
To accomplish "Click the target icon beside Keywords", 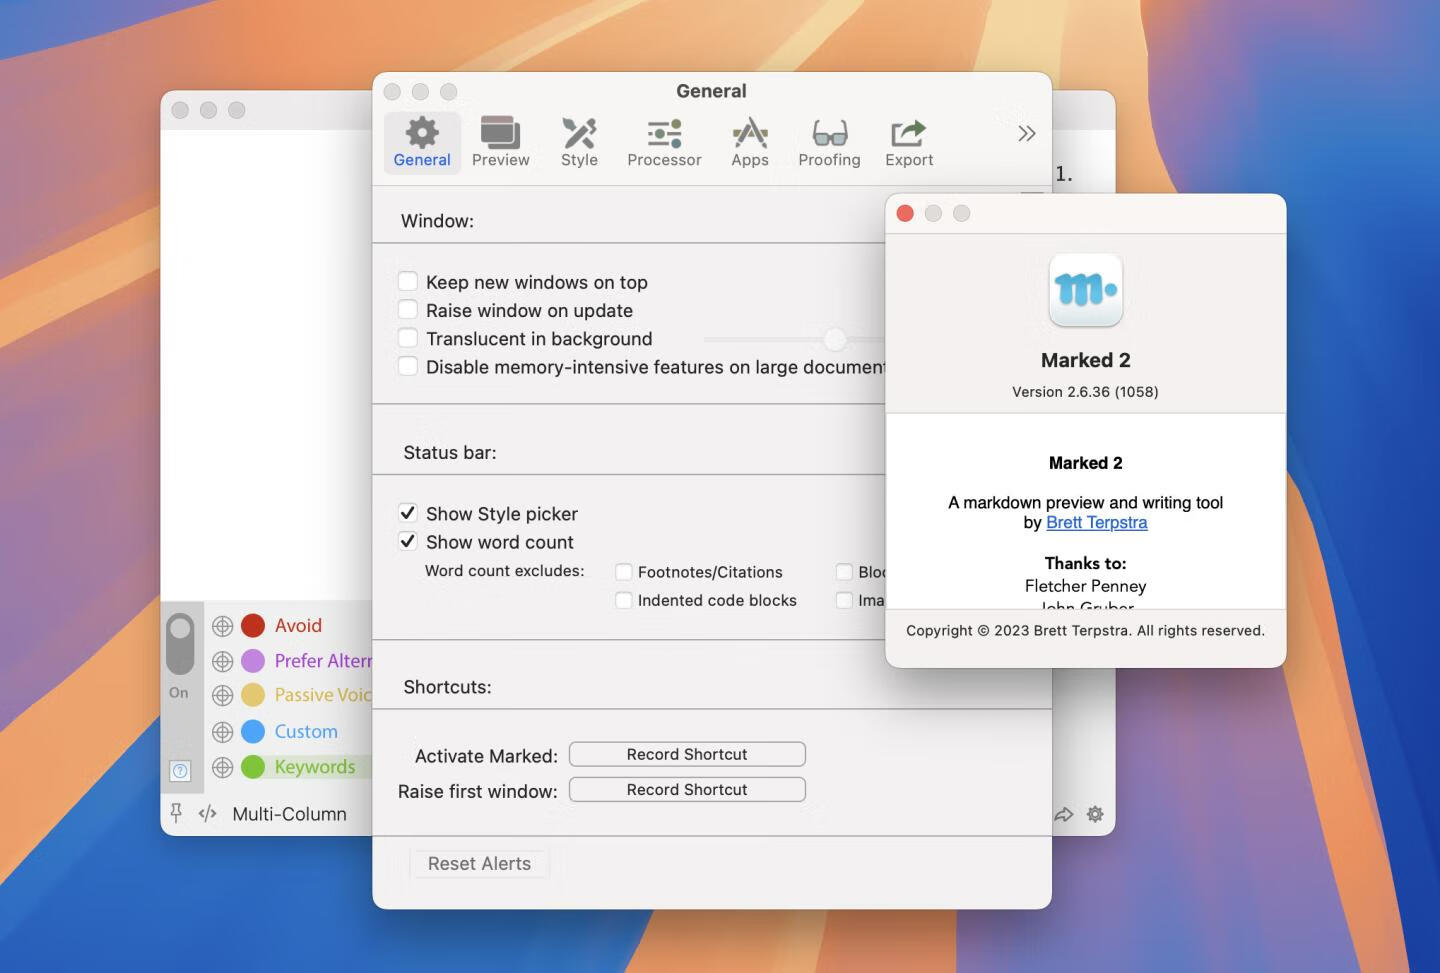I will [222, 767].
